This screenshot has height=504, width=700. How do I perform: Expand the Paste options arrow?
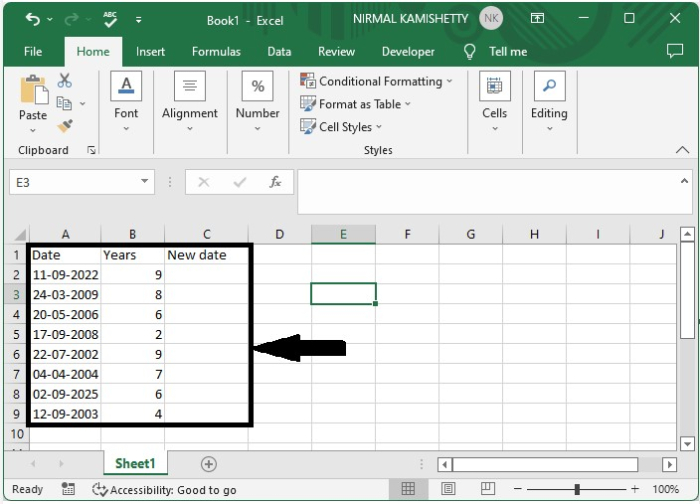pos(33,130)
